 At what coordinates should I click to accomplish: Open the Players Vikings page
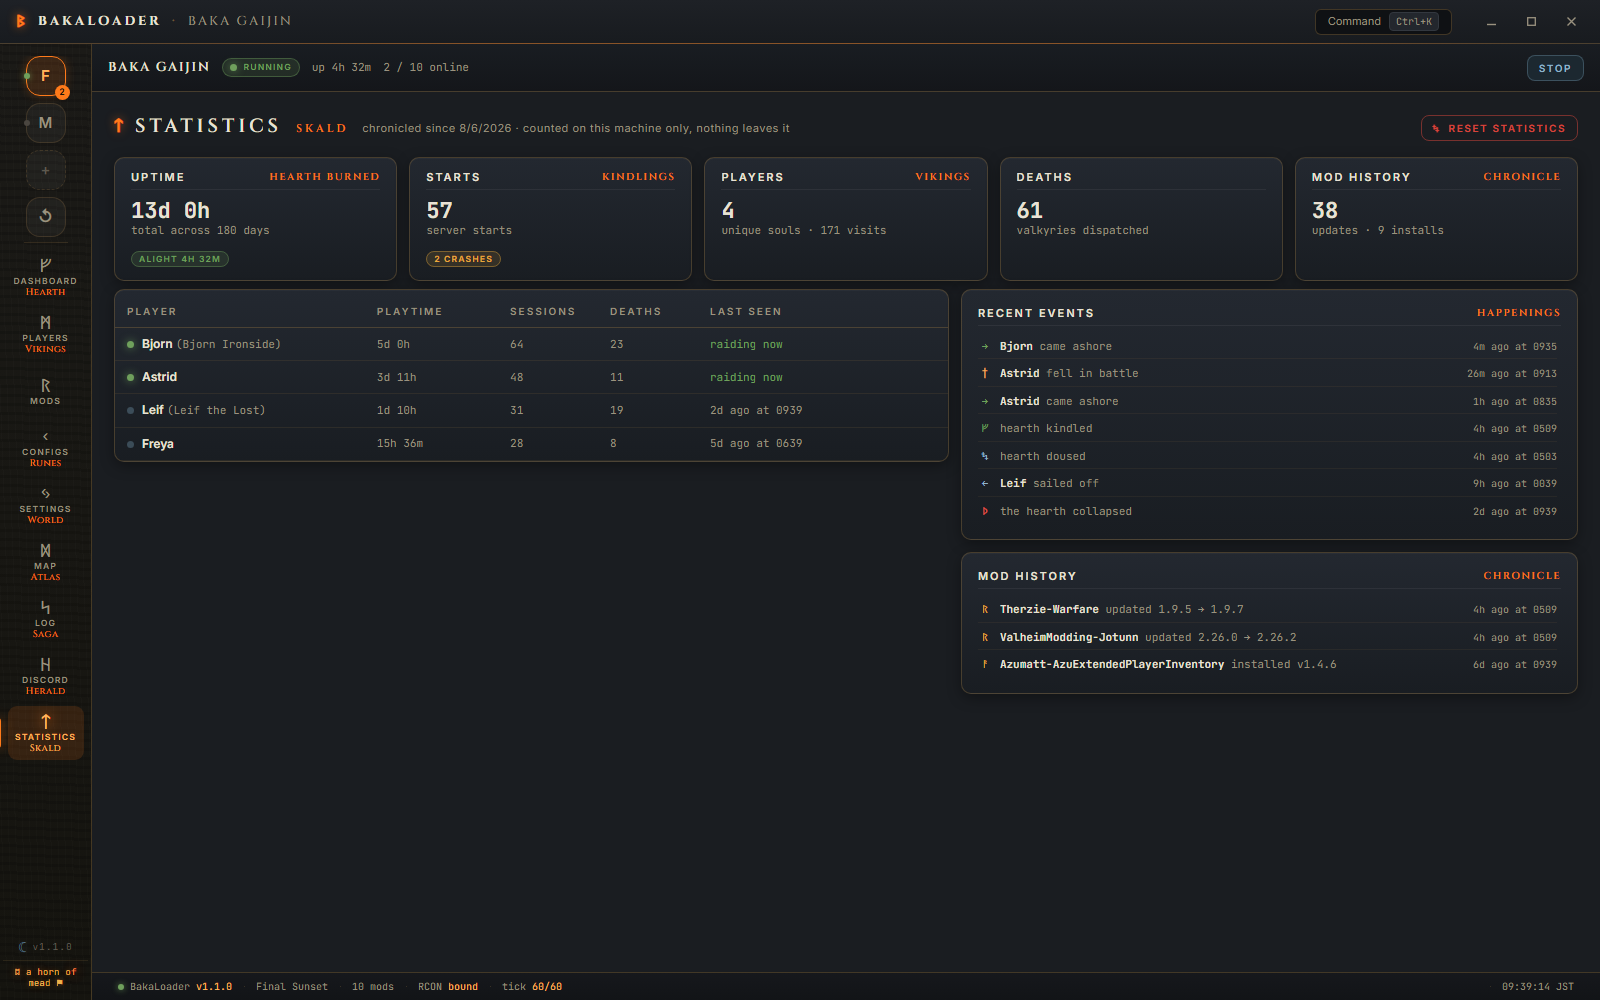[x=45, y=334]
